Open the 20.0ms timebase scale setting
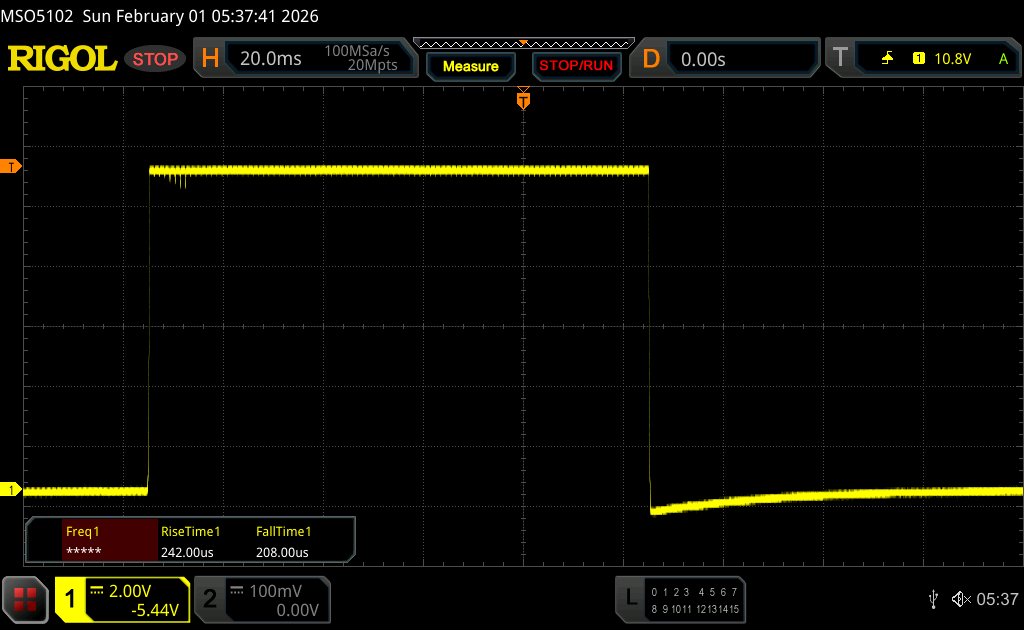Screen dimensions: 1024x630 pyautogui.click(x=271, y=59)
